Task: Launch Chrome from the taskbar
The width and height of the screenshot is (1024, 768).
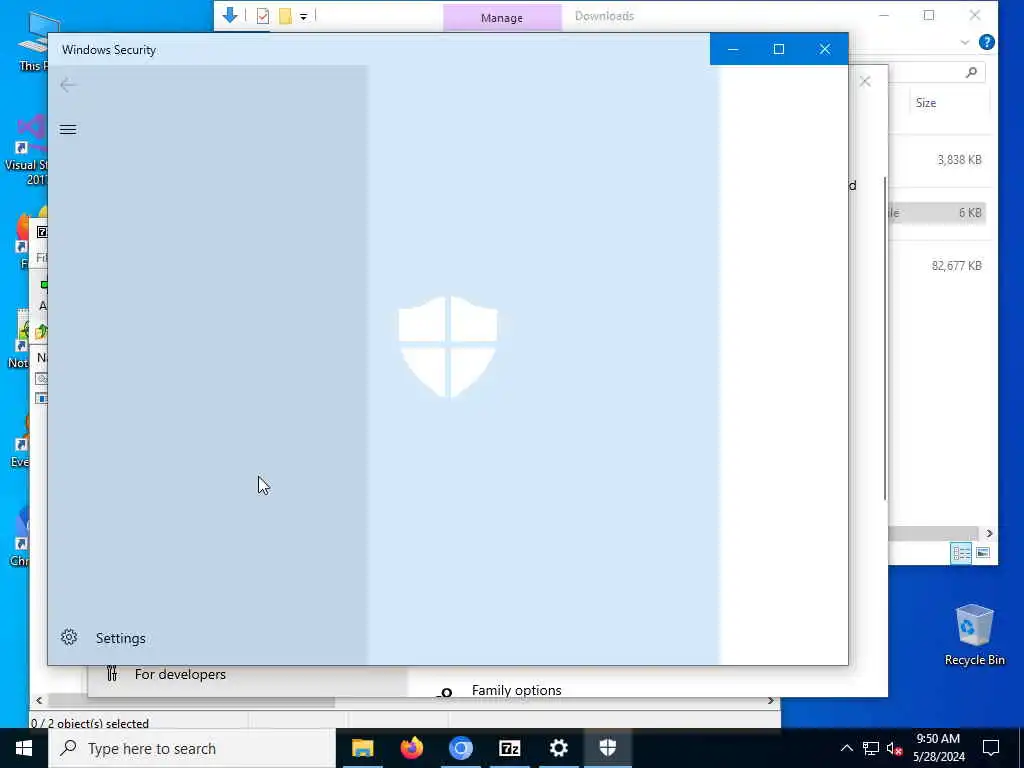Action: coord(460,748)
